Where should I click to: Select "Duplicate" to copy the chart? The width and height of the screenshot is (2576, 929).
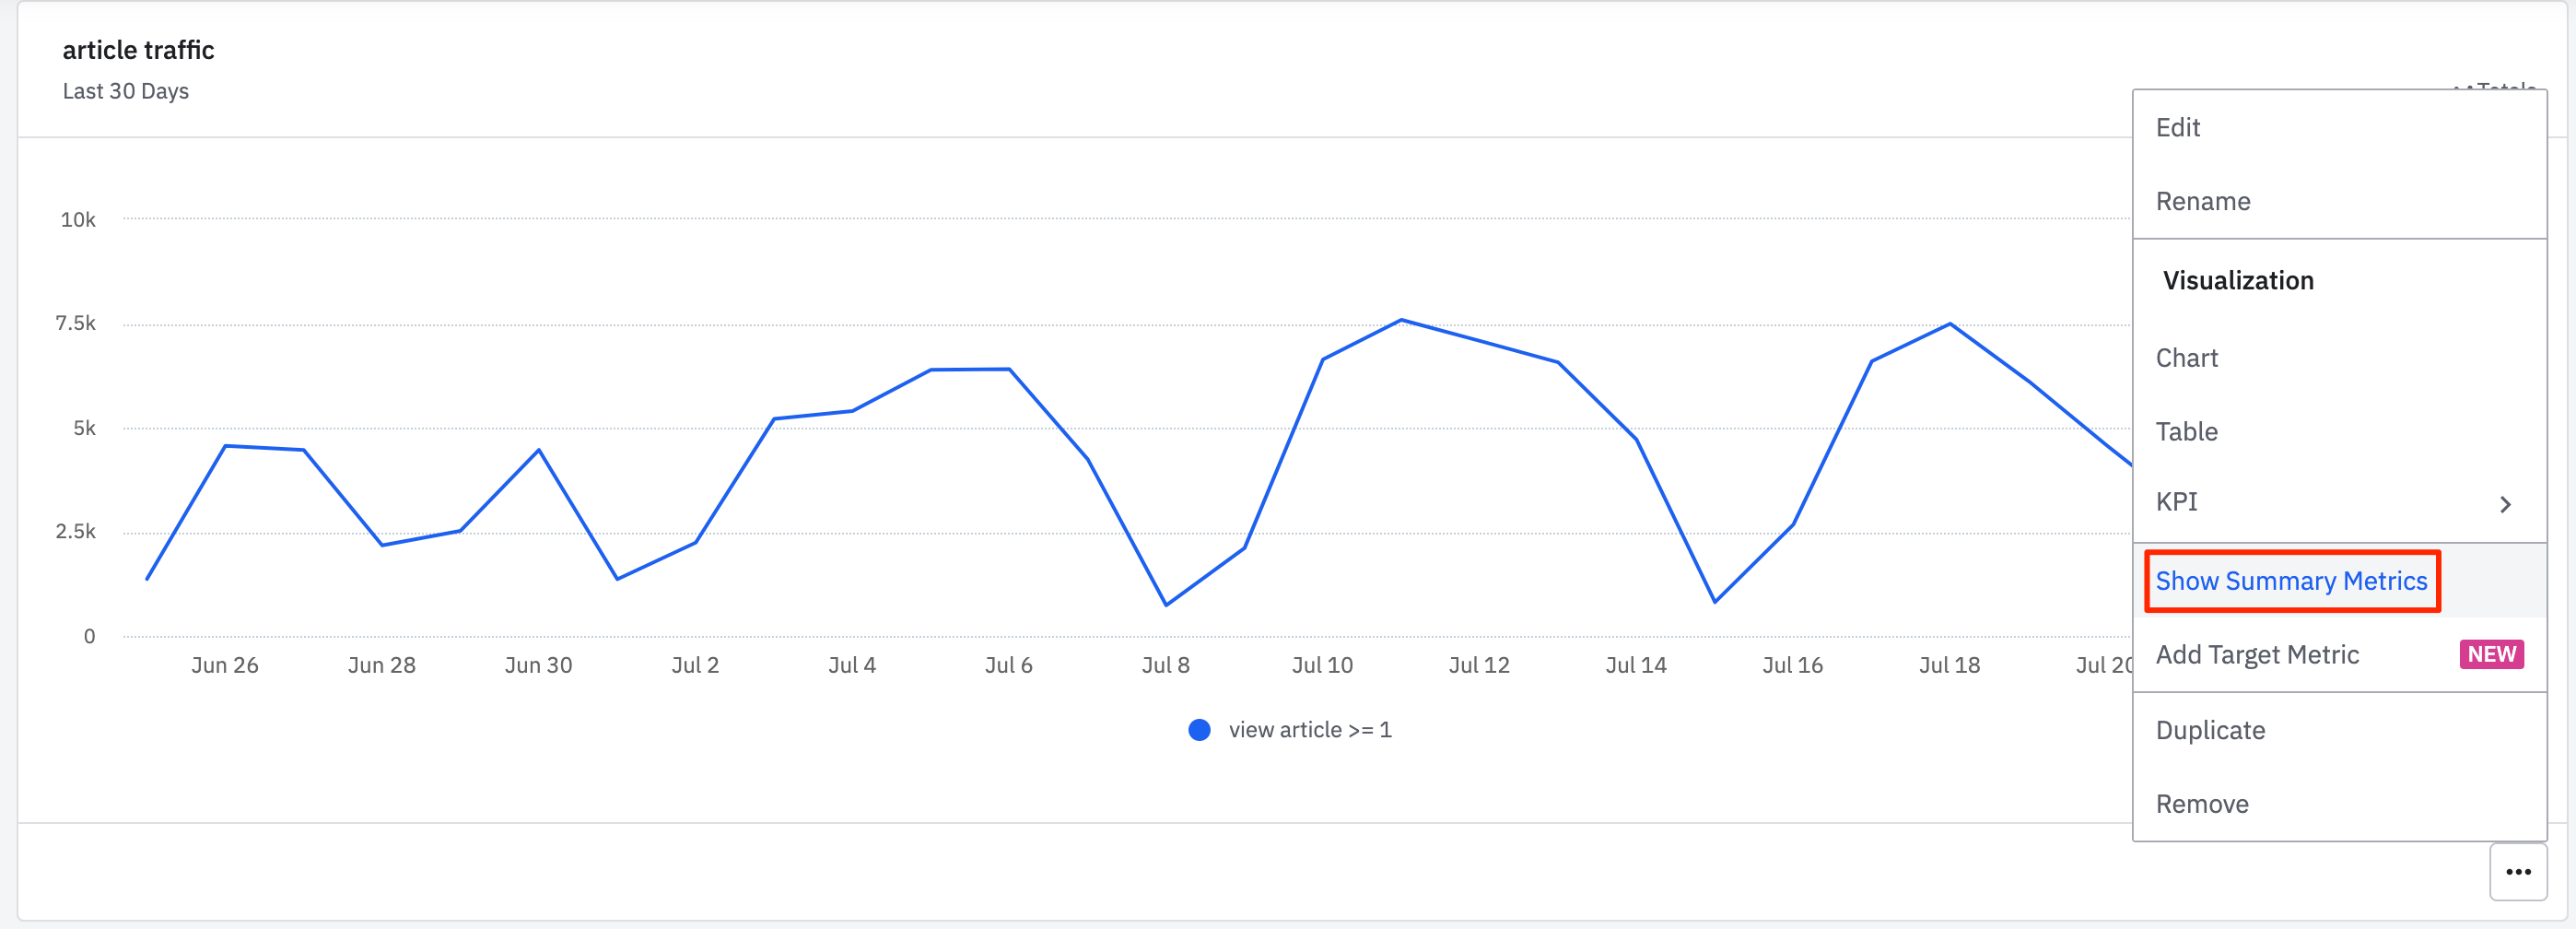tap(2210, 729)
